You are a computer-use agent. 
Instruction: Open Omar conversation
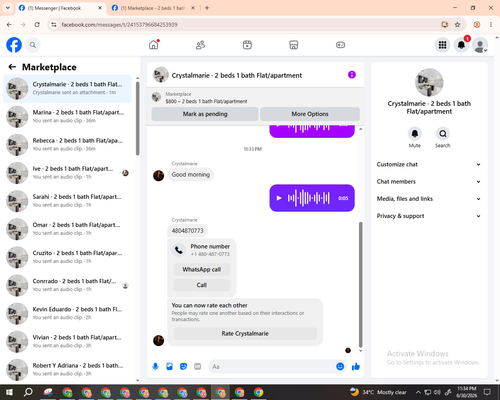tap(67, 229)
